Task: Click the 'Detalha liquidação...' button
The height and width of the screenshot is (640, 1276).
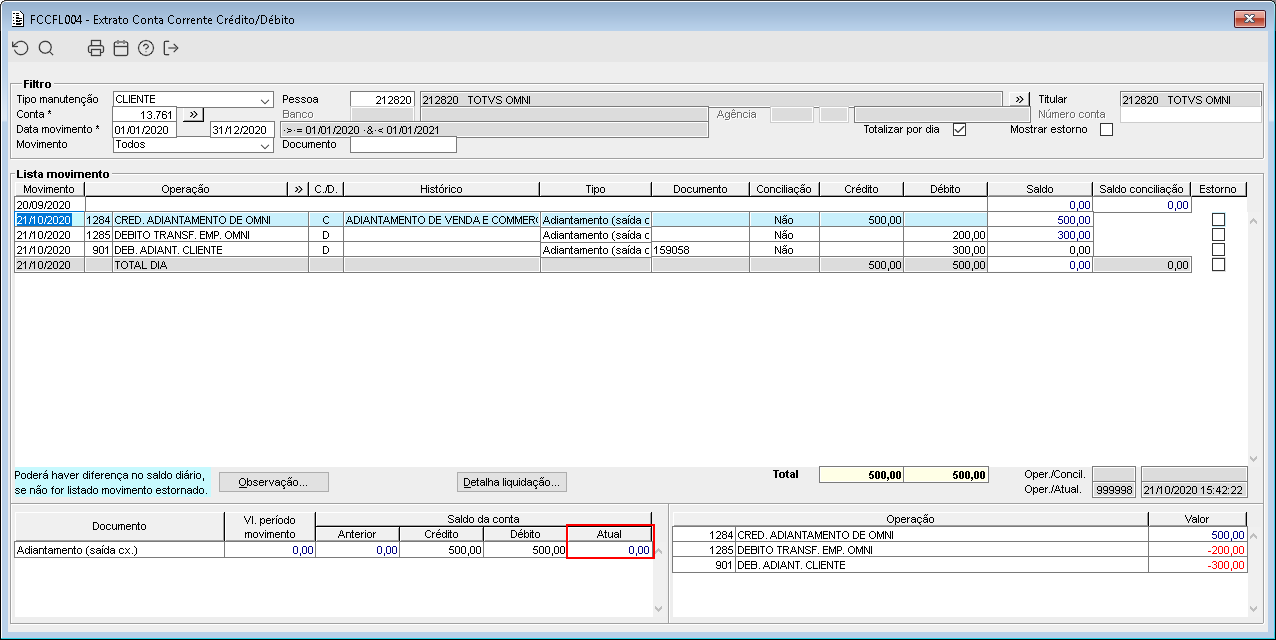Action: (x=512, y=482)
